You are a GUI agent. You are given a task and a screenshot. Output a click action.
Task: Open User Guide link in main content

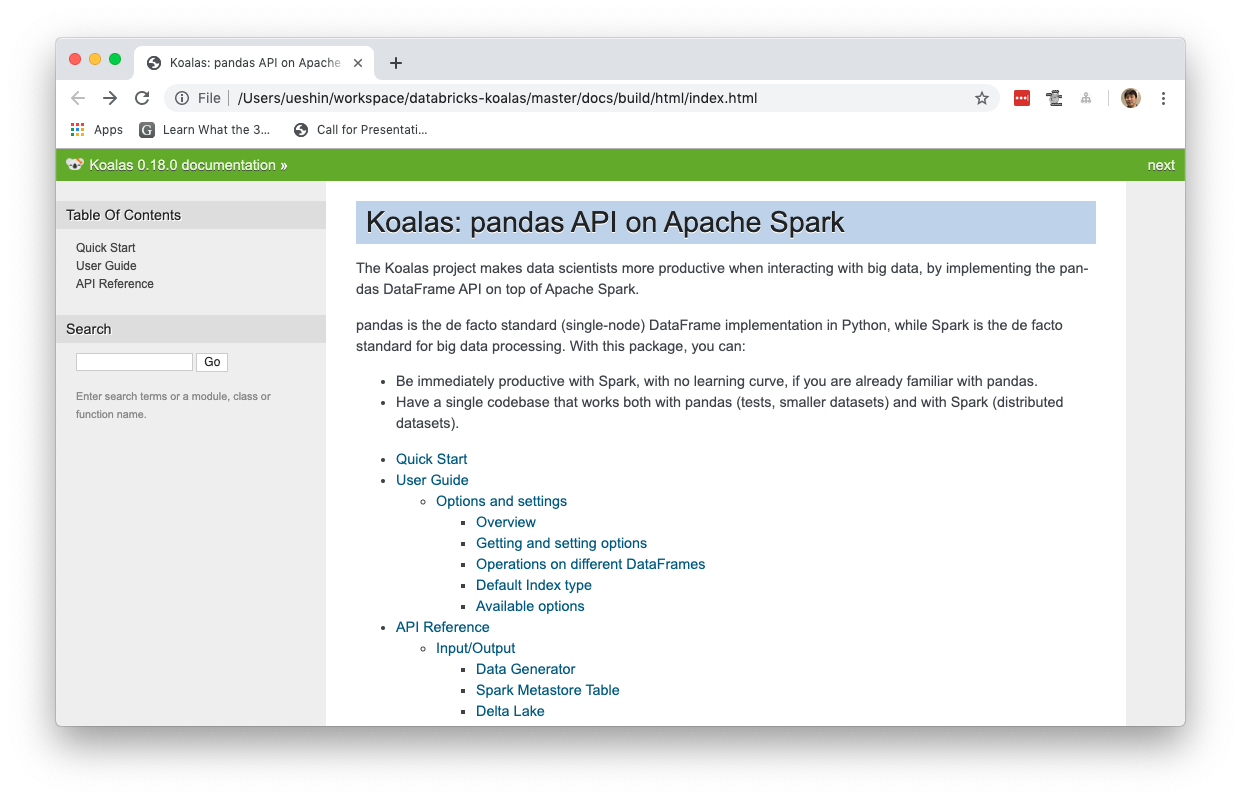(432, 480)
